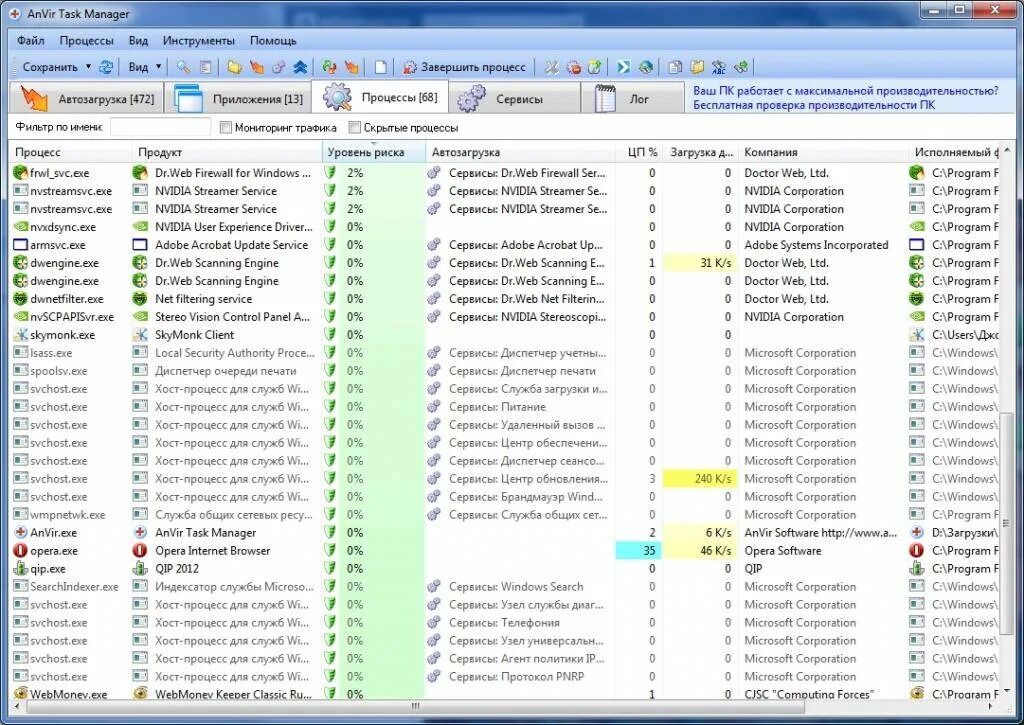Click the copy documents toolbar icon
The image size is (1024, 725).
675,67
